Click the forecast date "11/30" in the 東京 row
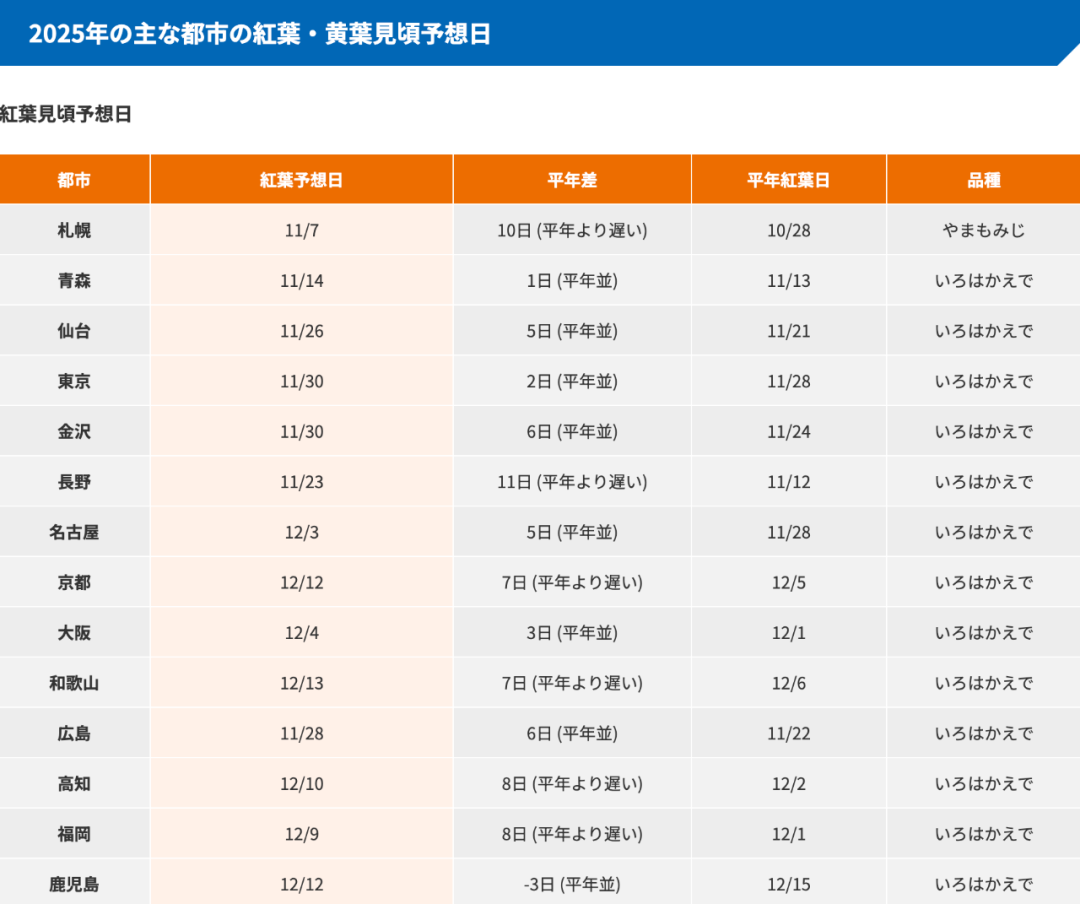1080x904 pixels. point(302,381)
